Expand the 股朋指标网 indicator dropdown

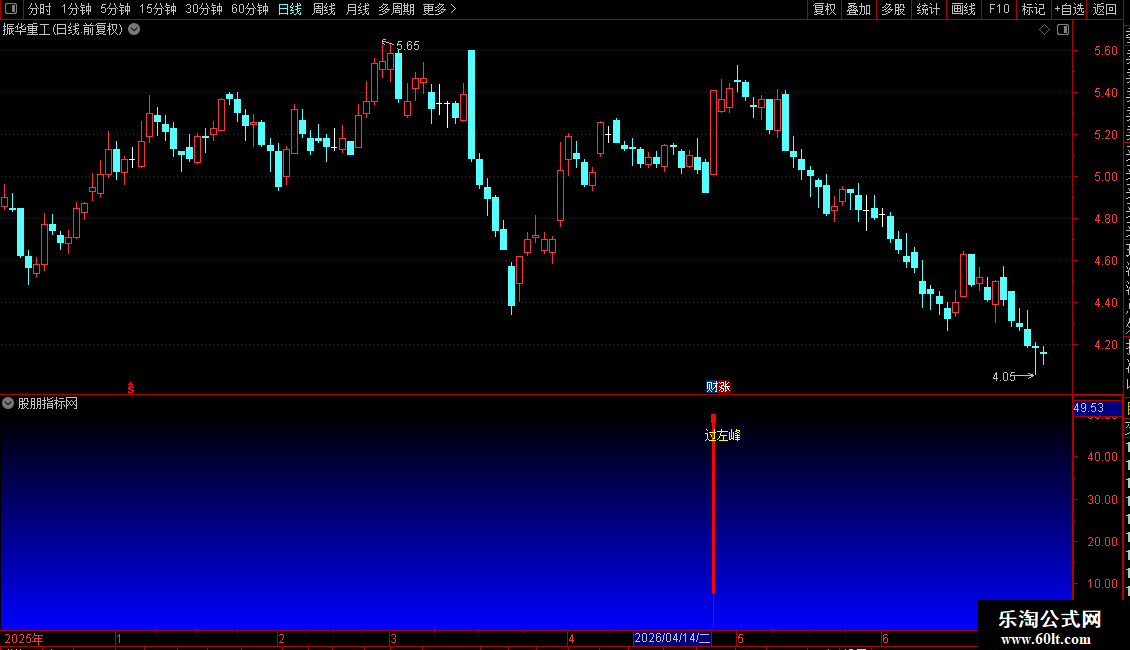(x=8, y=404)
